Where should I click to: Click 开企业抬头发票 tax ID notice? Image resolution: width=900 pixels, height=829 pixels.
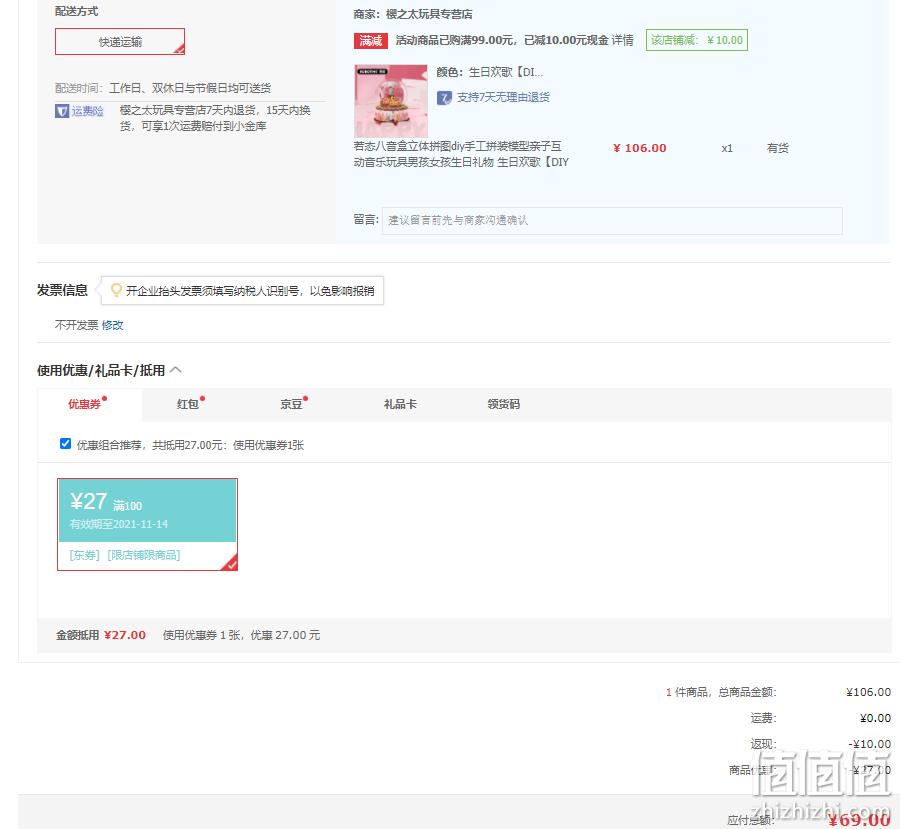(250, 291)
